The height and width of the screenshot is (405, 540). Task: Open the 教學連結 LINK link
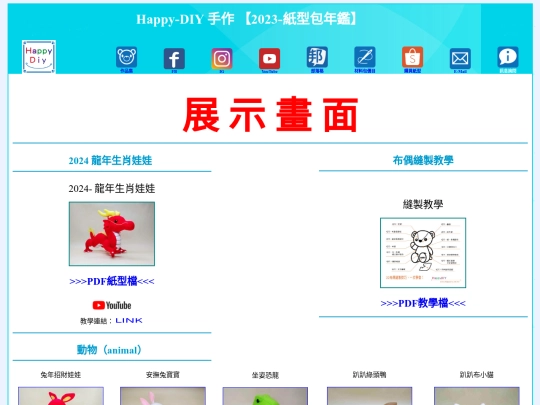(x=129, y=321)
